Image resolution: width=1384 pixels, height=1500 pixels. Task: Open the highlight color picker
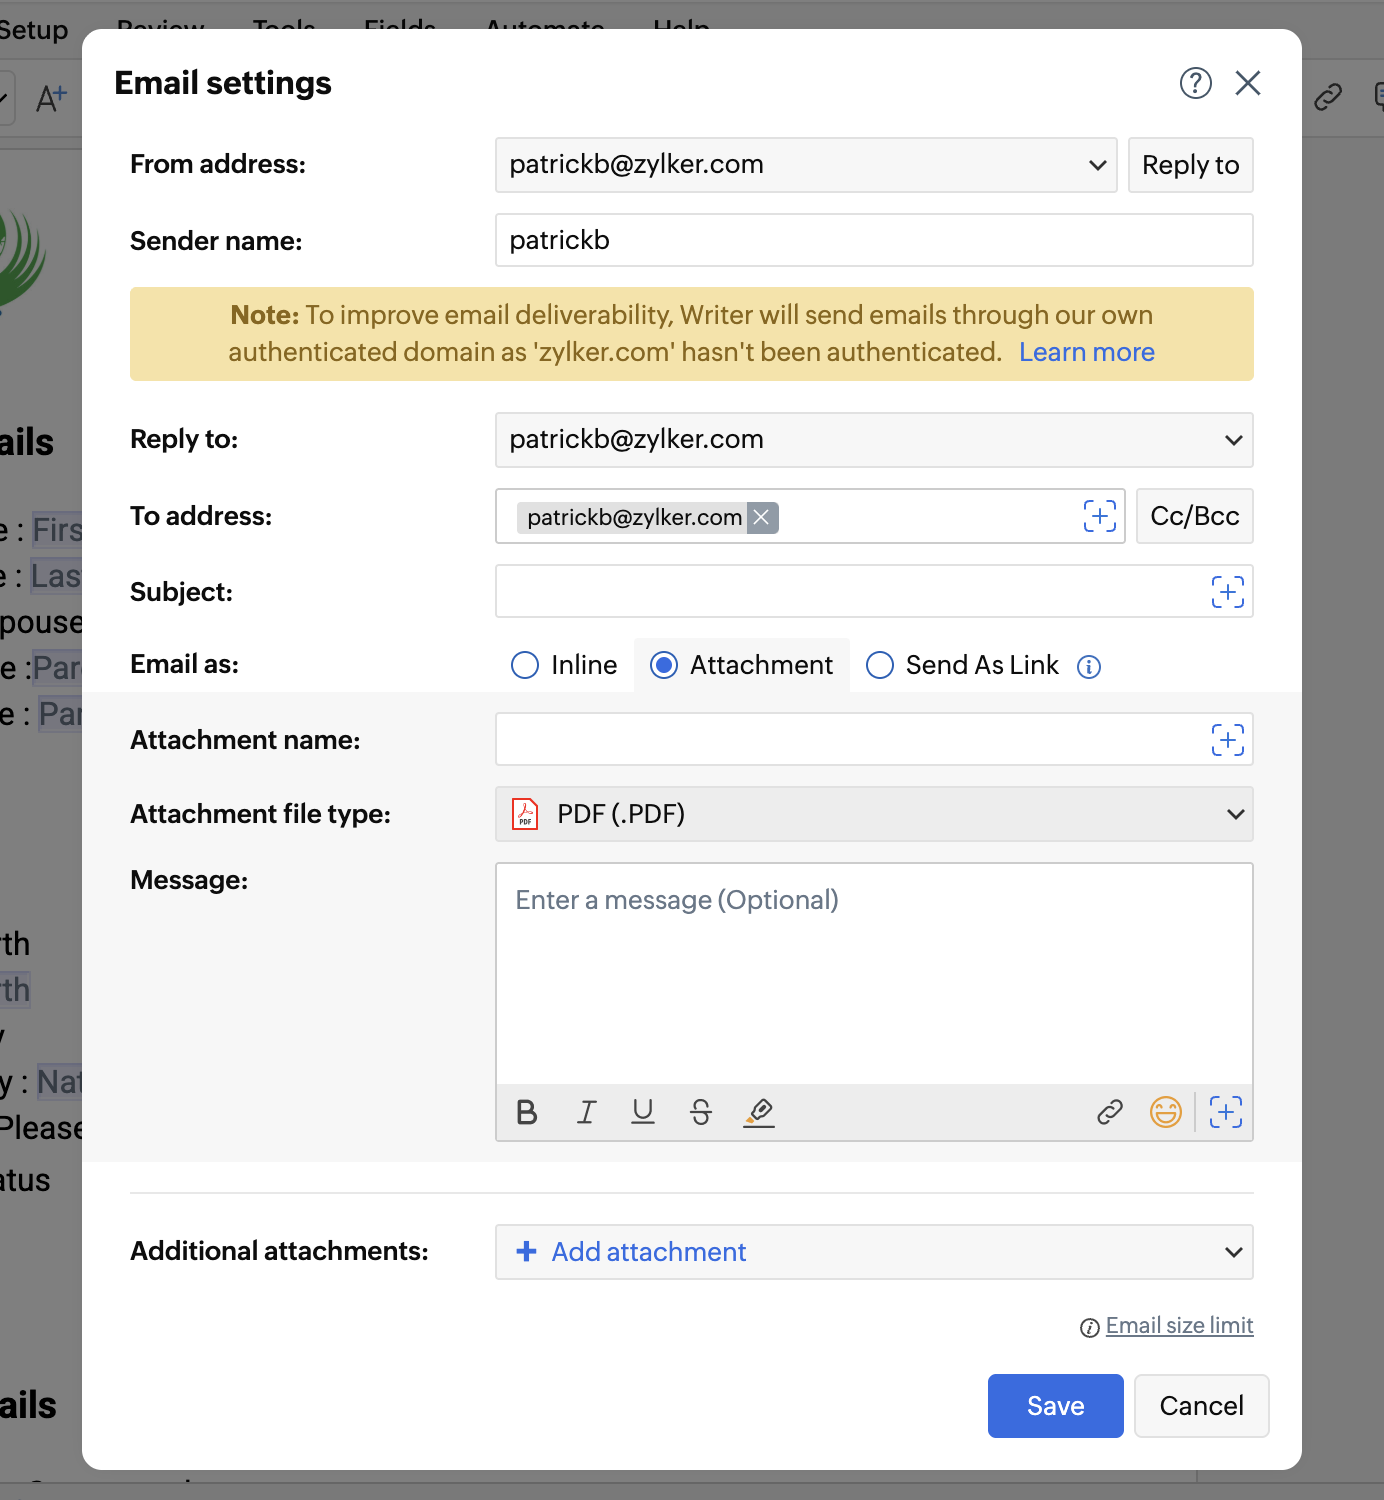(x=759, y=1112)
